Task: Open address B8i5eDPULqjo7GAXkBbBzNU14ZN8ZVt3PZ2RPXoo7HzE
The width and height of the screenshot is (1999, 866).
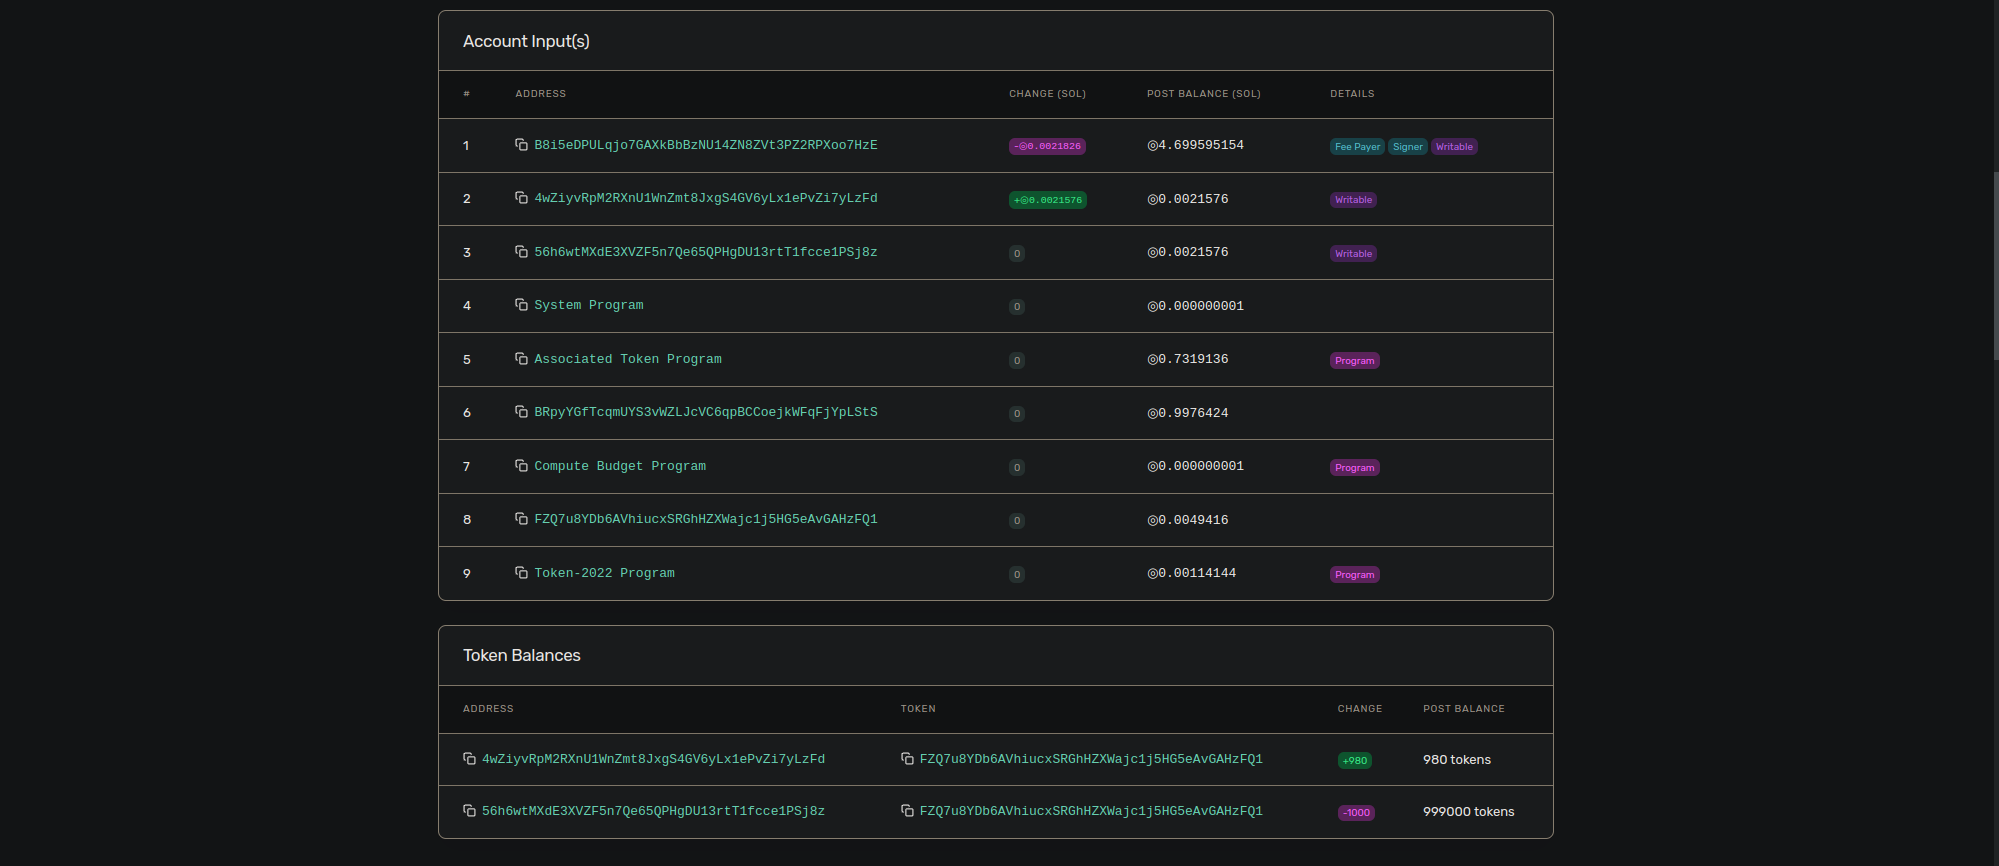Action: (706, 145)
